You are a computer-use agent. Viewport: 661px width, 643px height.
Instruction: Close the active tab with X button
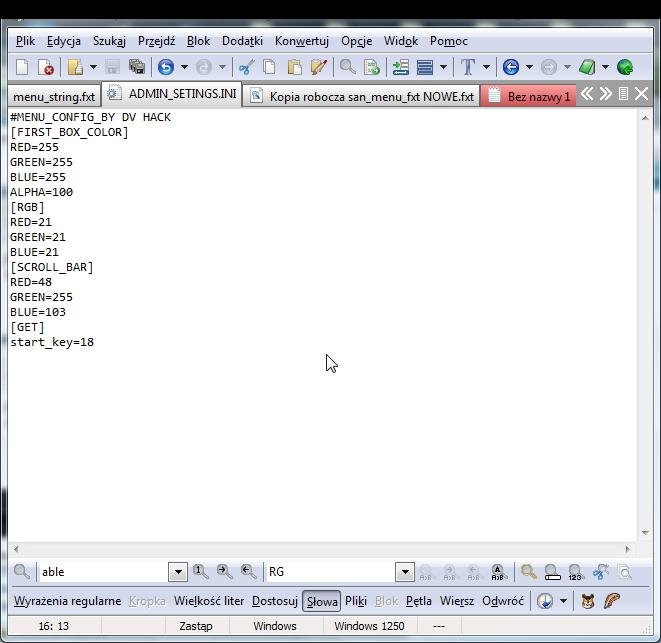tap(641, 94)
